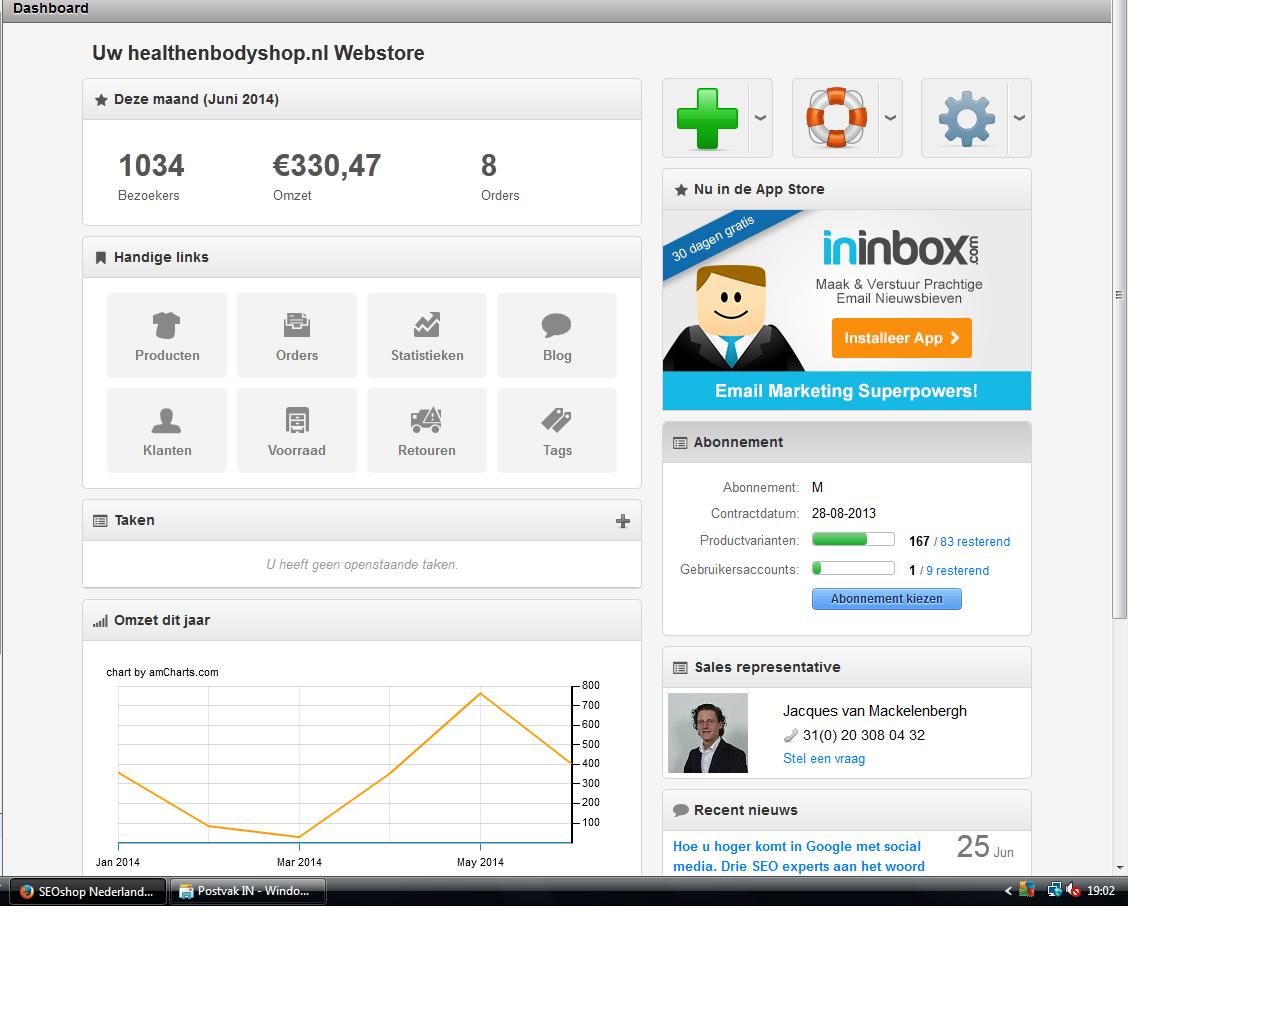1280x1024 pixels.
Task: Open the Klanten shortcut tile
Action: [x=167, y=430]
